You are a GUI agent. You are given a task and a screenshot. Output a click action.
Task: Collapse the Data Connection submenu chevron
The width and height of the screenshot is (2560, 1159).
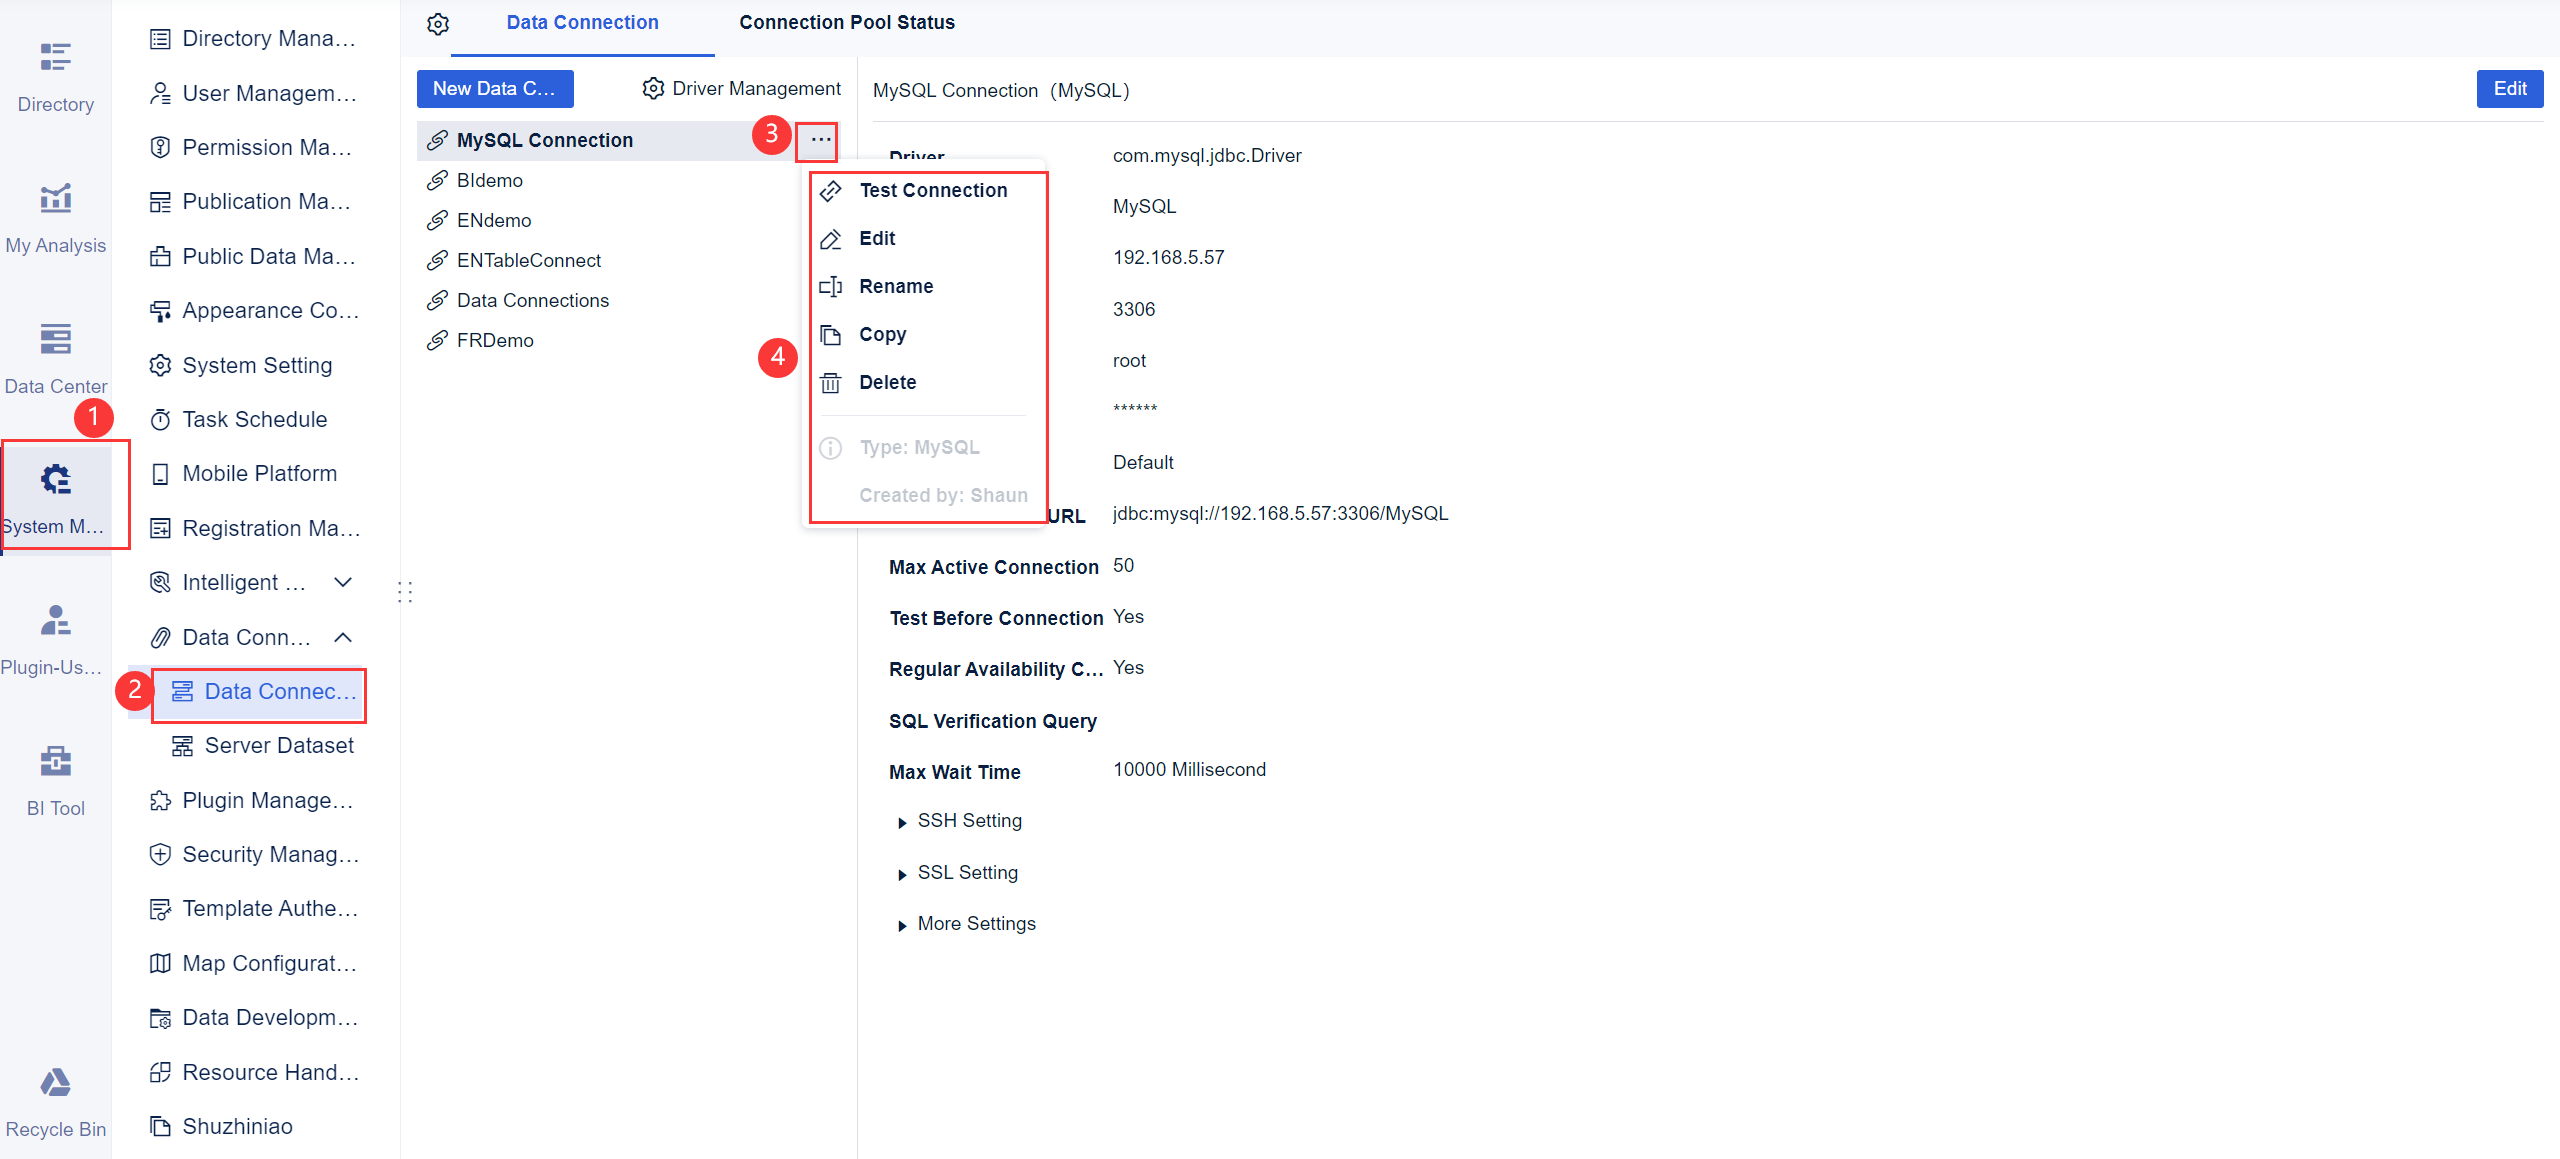coord(343,637)
